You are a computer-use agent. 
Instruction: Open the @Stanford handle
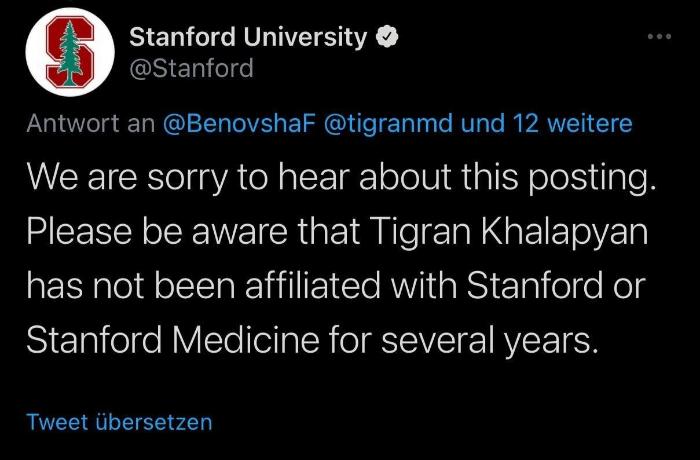click(192, 69)
